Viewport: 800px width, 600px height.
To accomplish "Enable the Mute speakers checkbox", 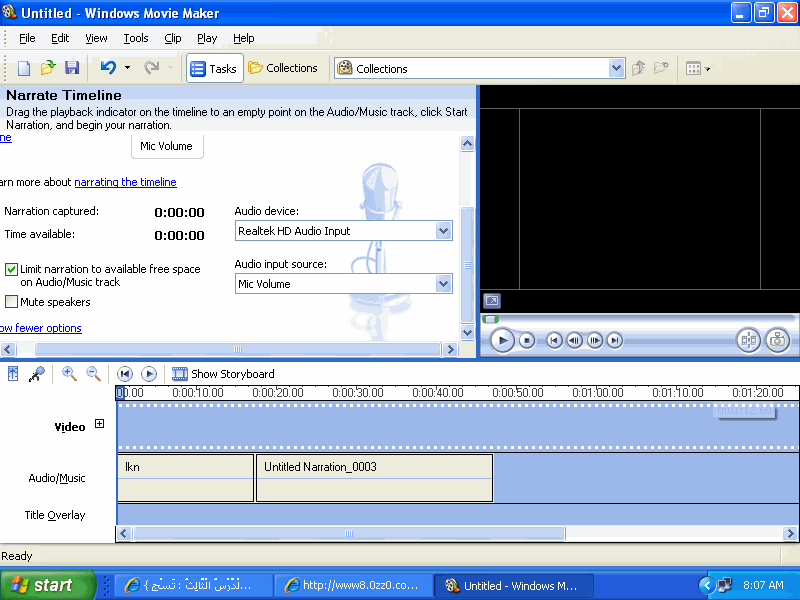I will [x=12, y=302].
